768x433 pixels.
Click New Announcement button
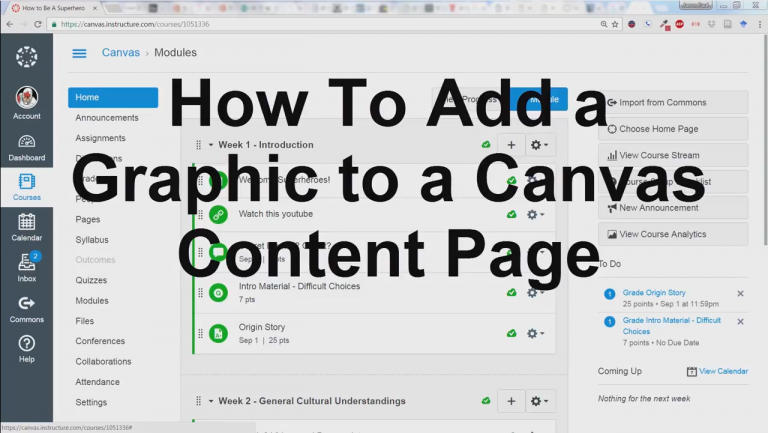(673, 208)
